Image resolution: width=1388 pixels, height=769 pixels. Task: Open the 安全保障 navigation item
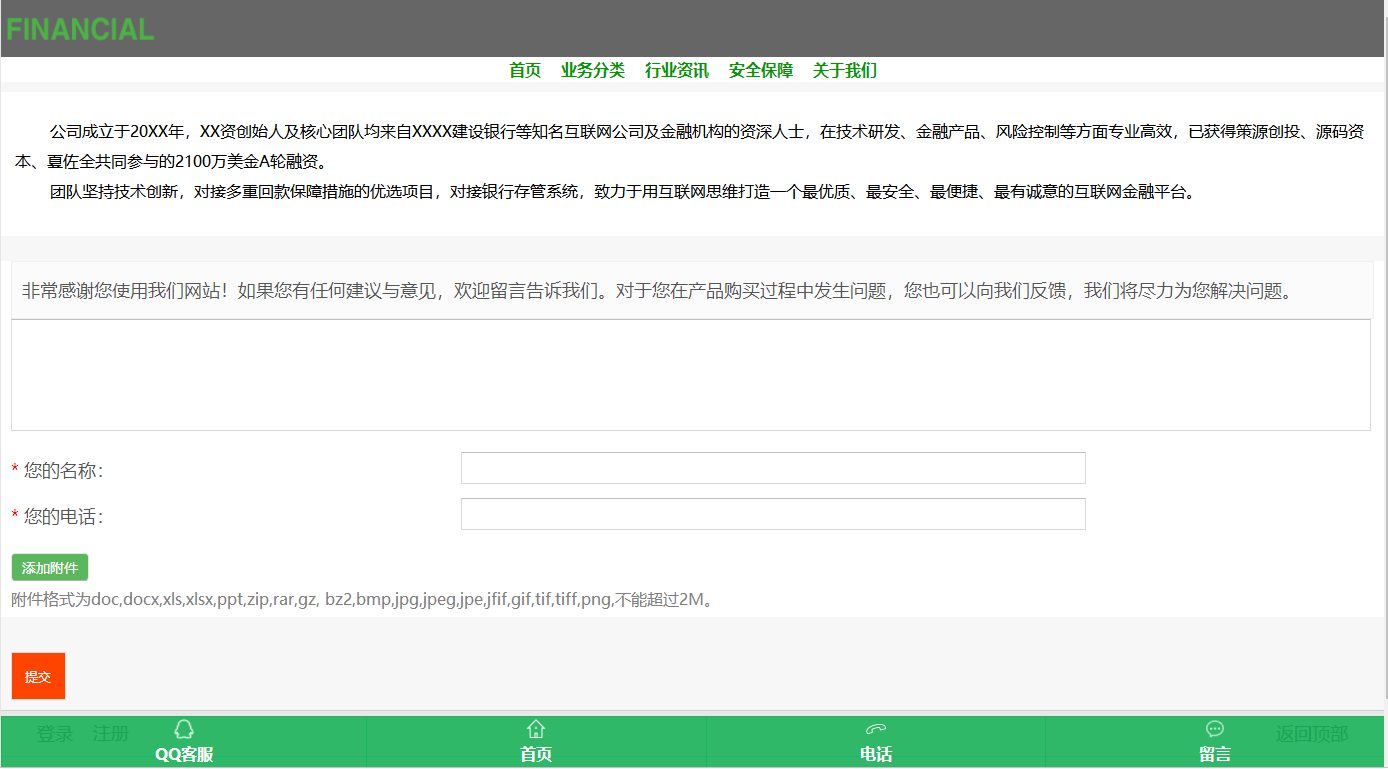coord(761,70)
